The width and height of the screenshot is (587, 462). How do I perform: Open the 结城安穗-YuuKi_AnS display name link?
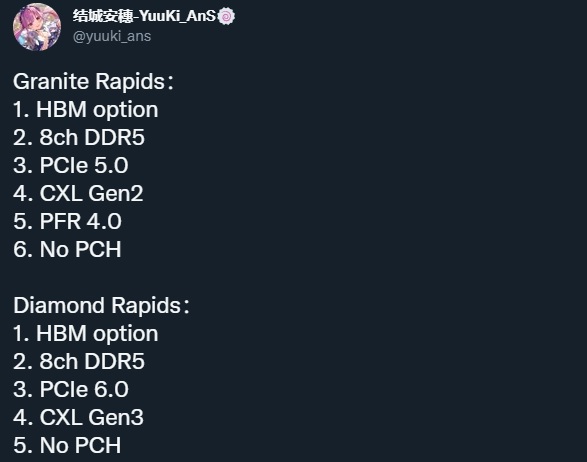[x=145, y=16]
